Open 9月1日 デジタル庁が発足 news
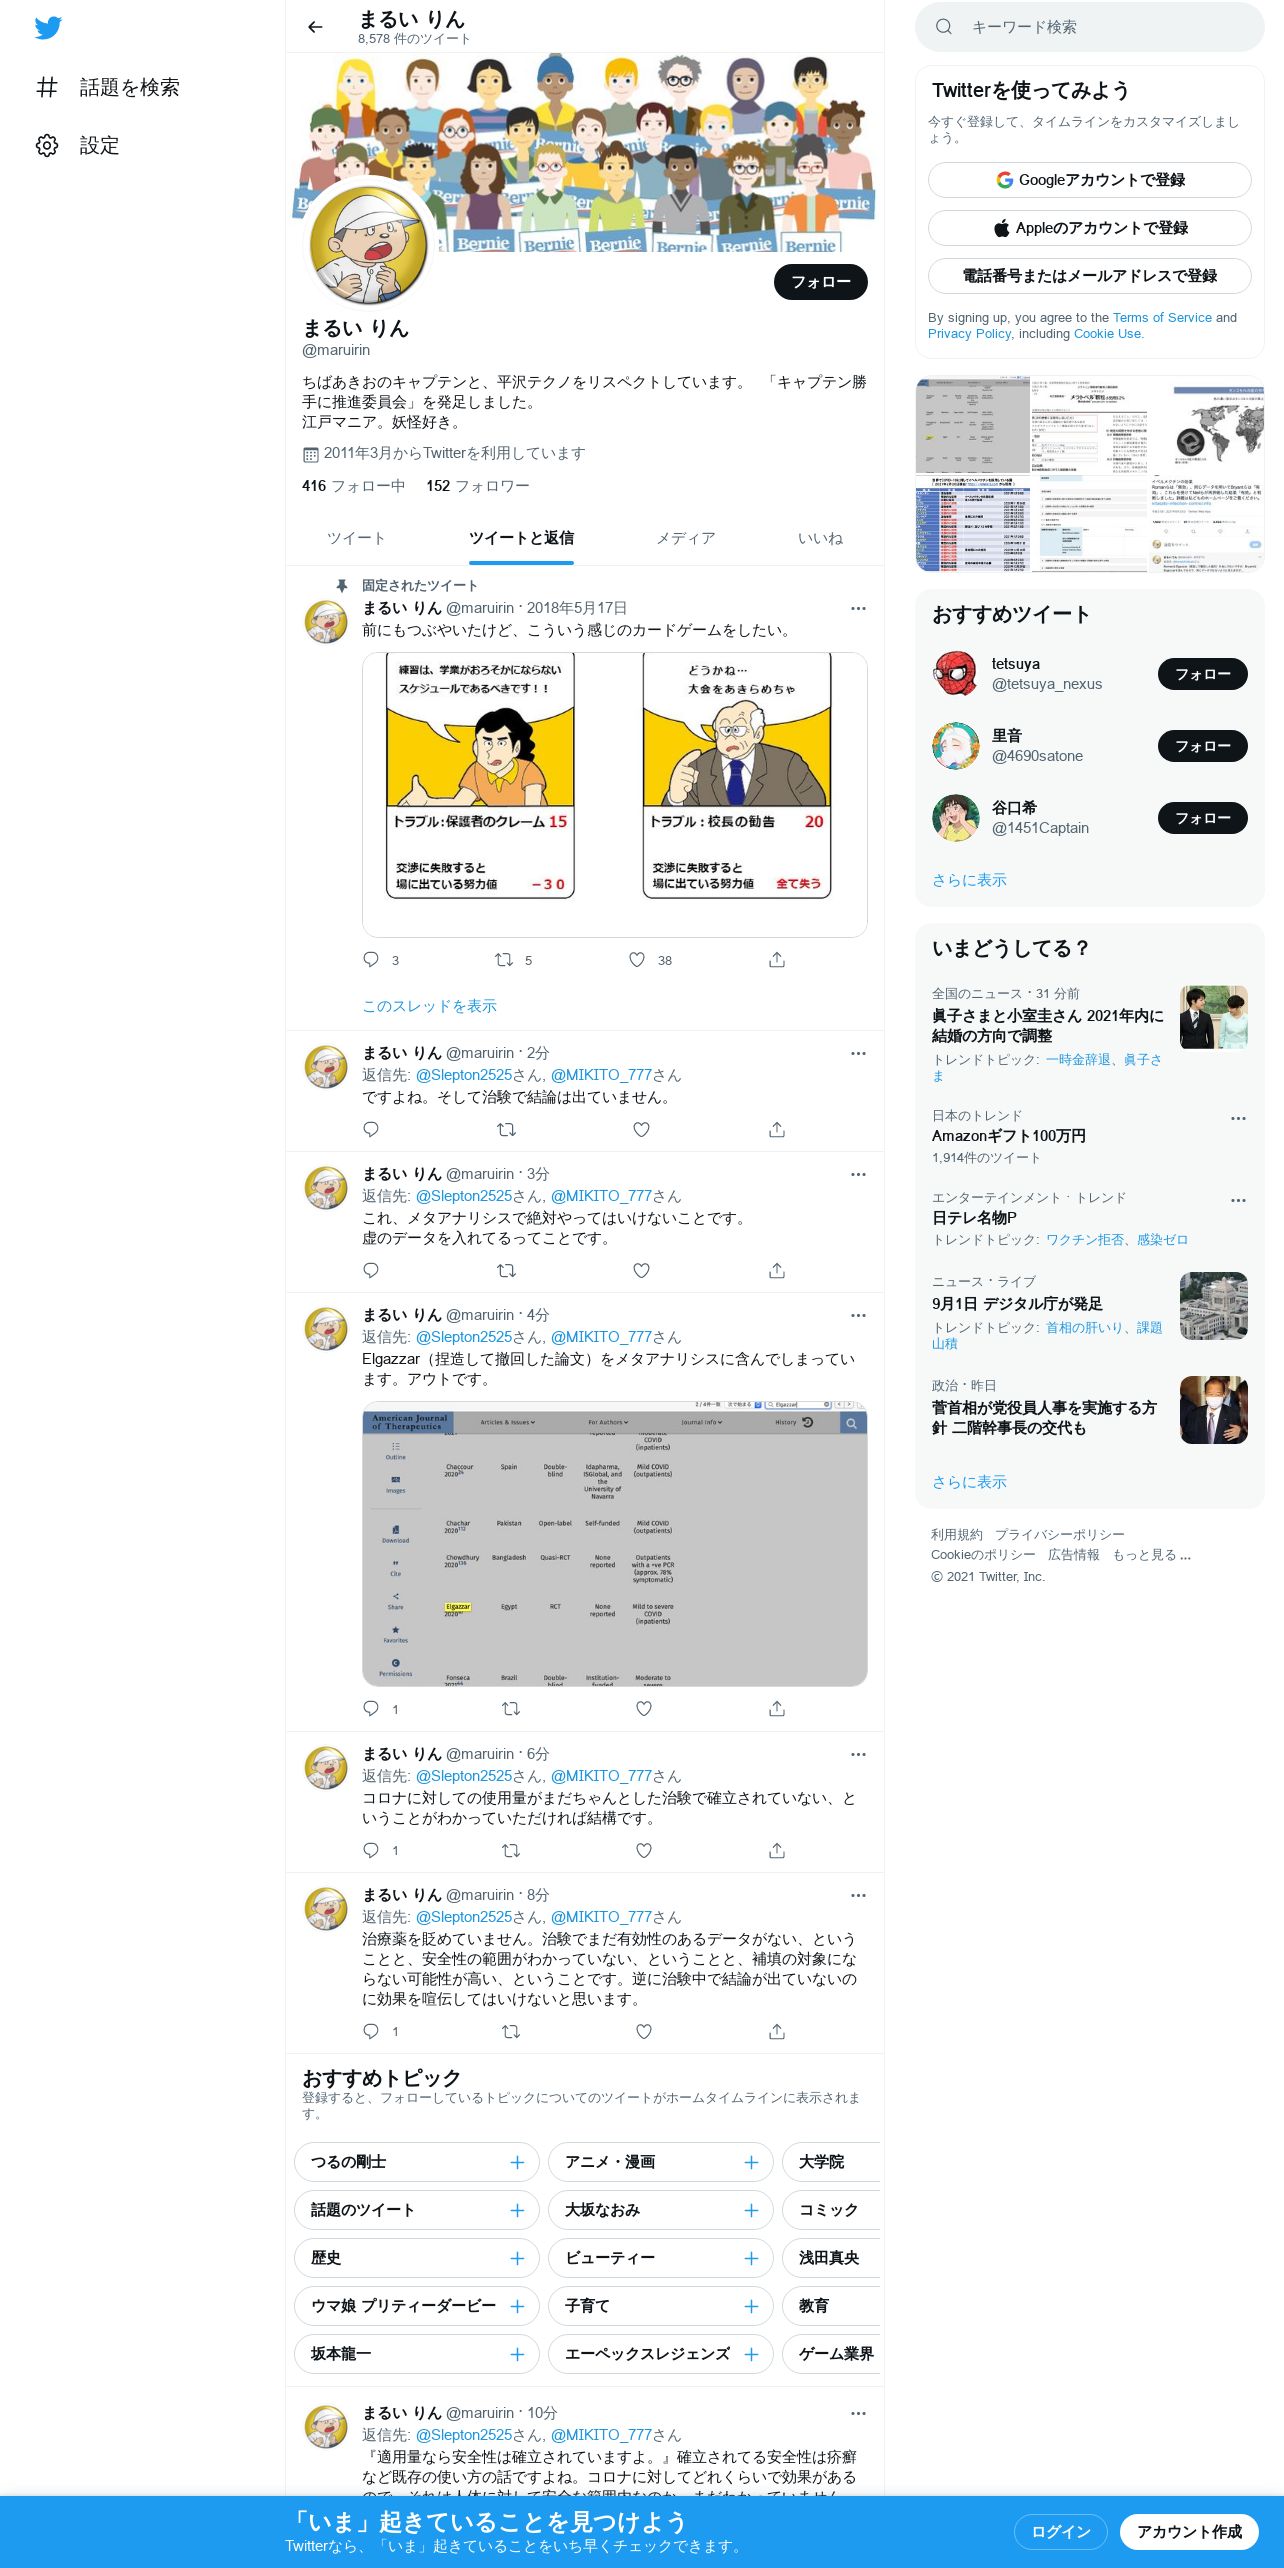This screenshot has width=1284, height=2568. [x=1089, y=1312]
